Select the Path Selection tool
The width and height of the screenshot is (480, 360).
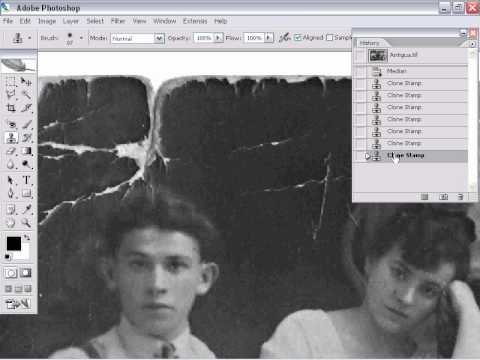[11, 180]
